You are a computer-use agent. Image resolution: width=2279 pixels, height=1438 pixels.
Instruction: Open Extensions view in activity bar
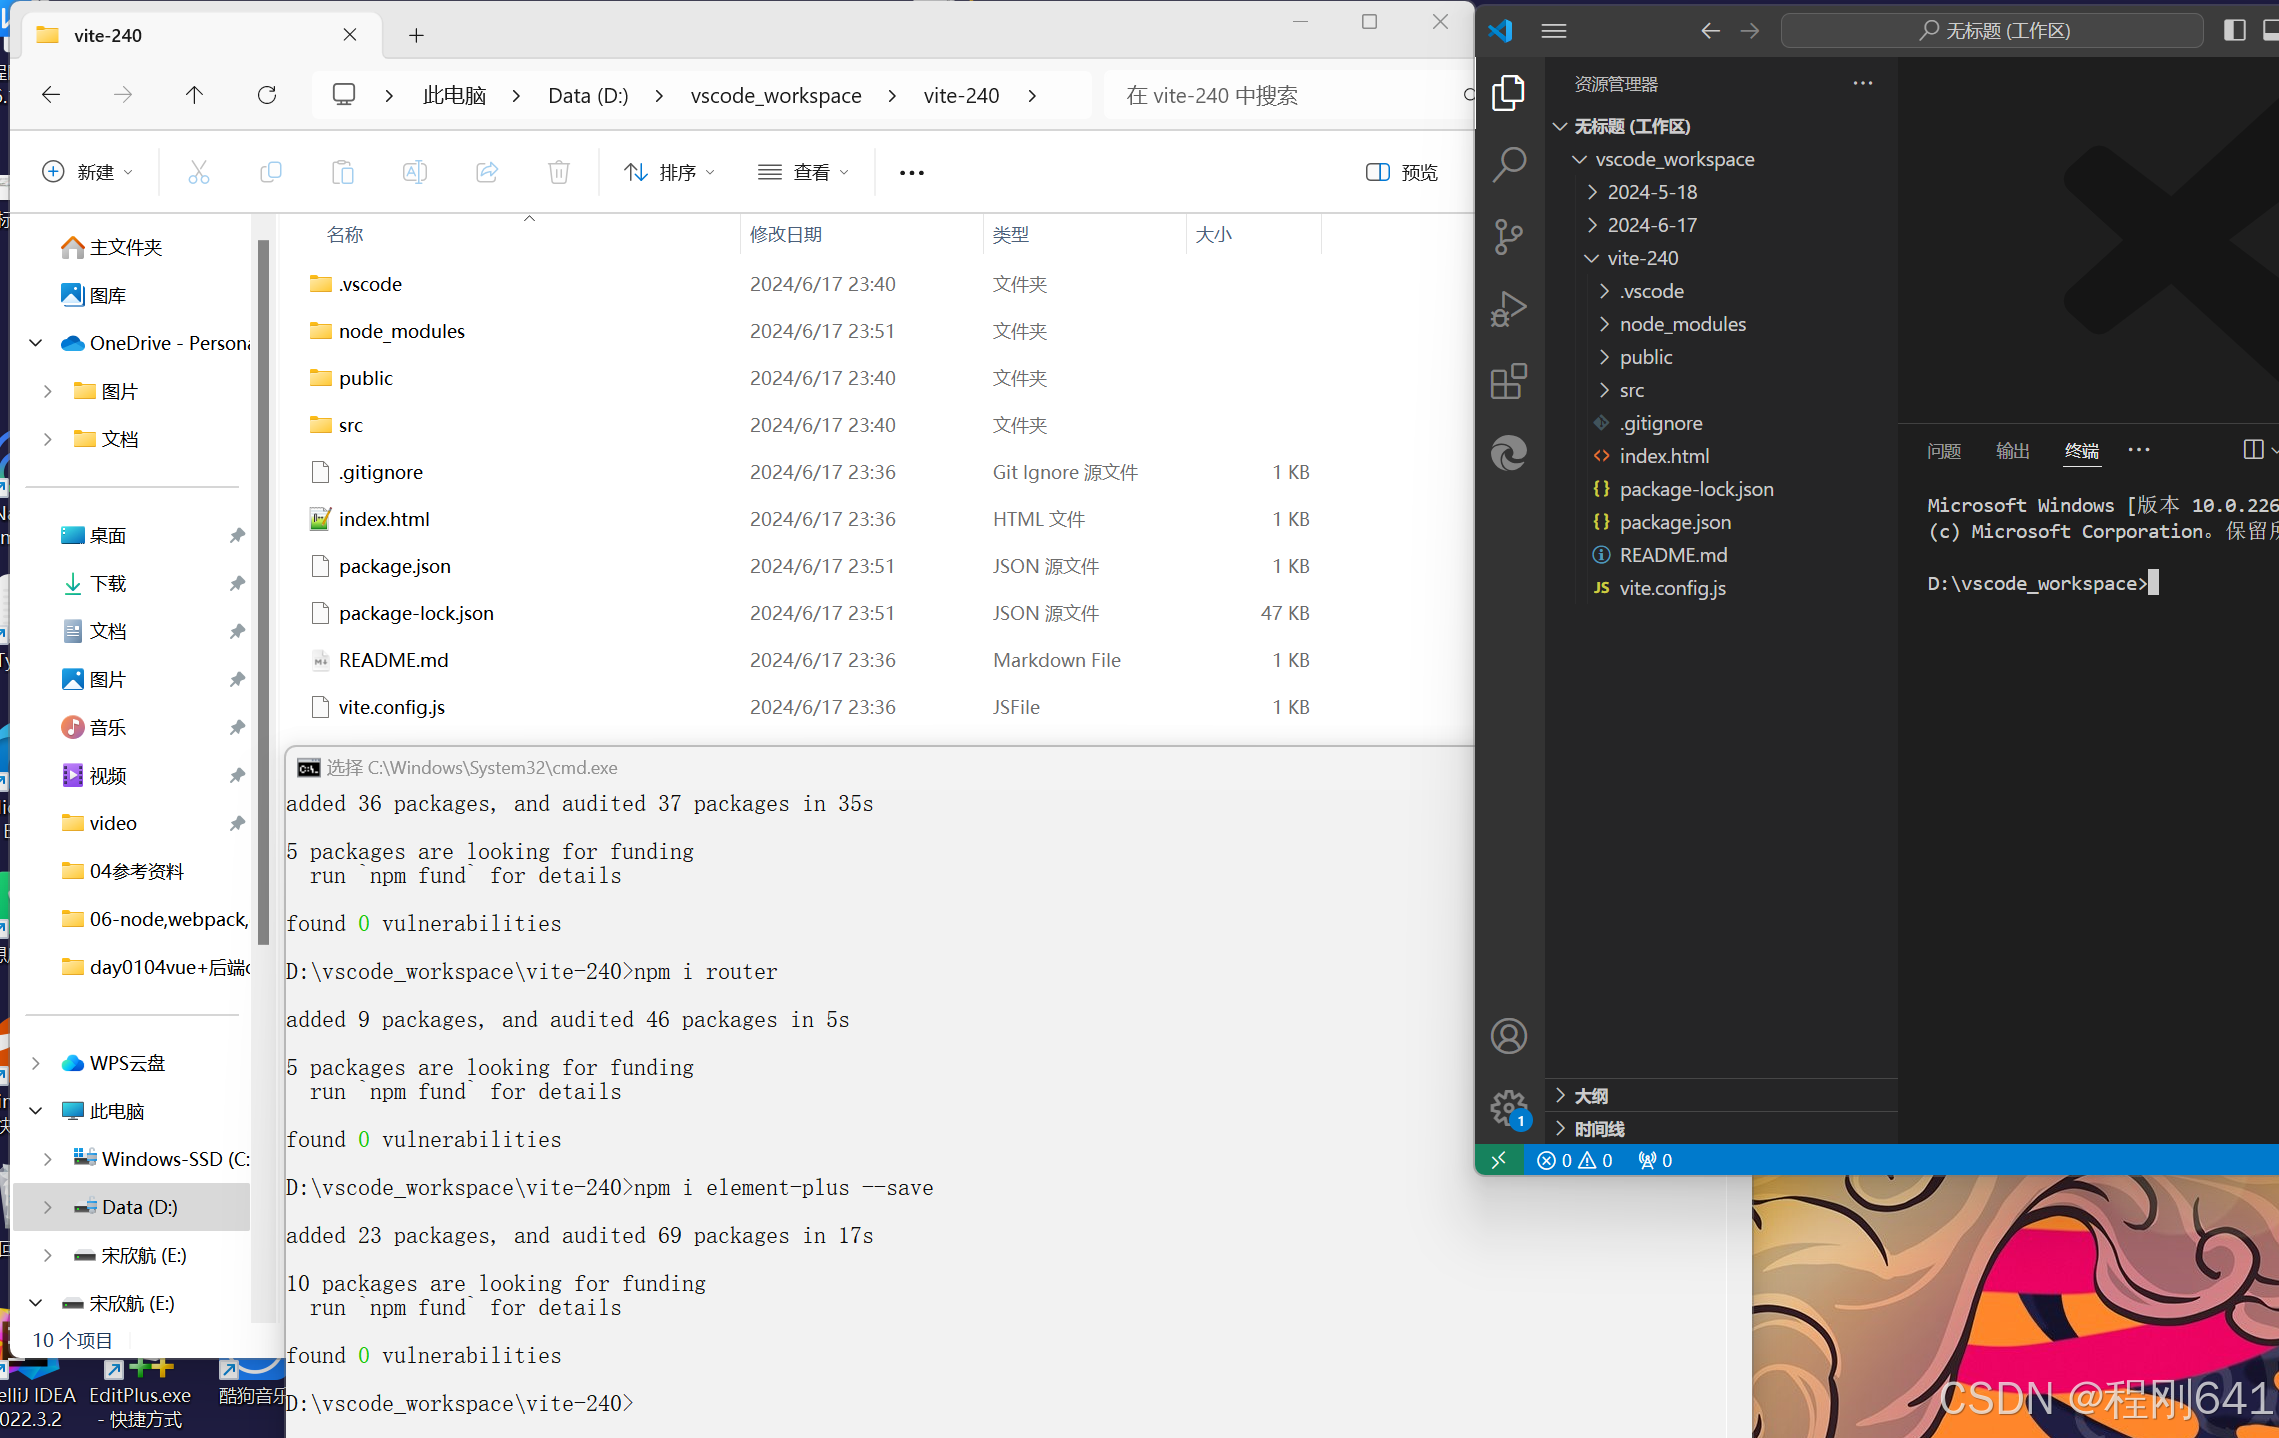1508,381
